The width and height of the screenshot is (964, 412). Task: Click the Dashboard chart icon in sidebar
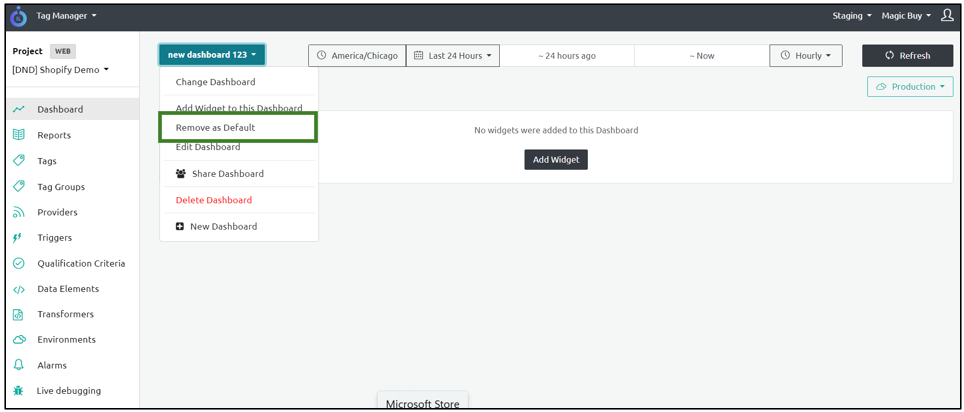[18, 109]
